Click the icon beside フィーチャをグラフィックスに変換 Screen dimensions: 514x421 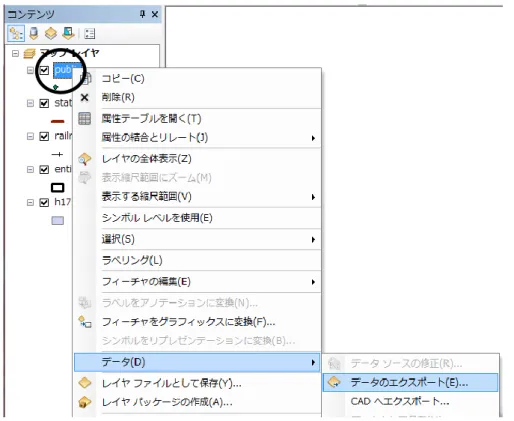pos(85,322)
